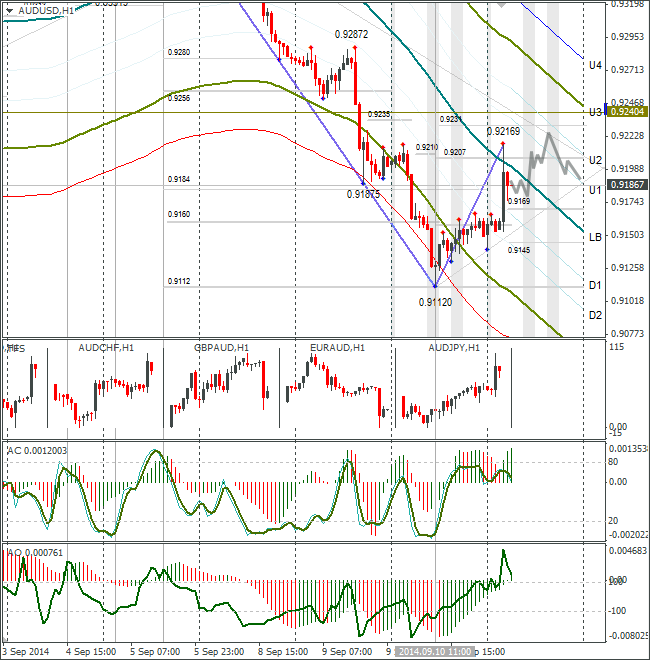
Task: Select the U1 channel label
Action: (x=595, y=190)
